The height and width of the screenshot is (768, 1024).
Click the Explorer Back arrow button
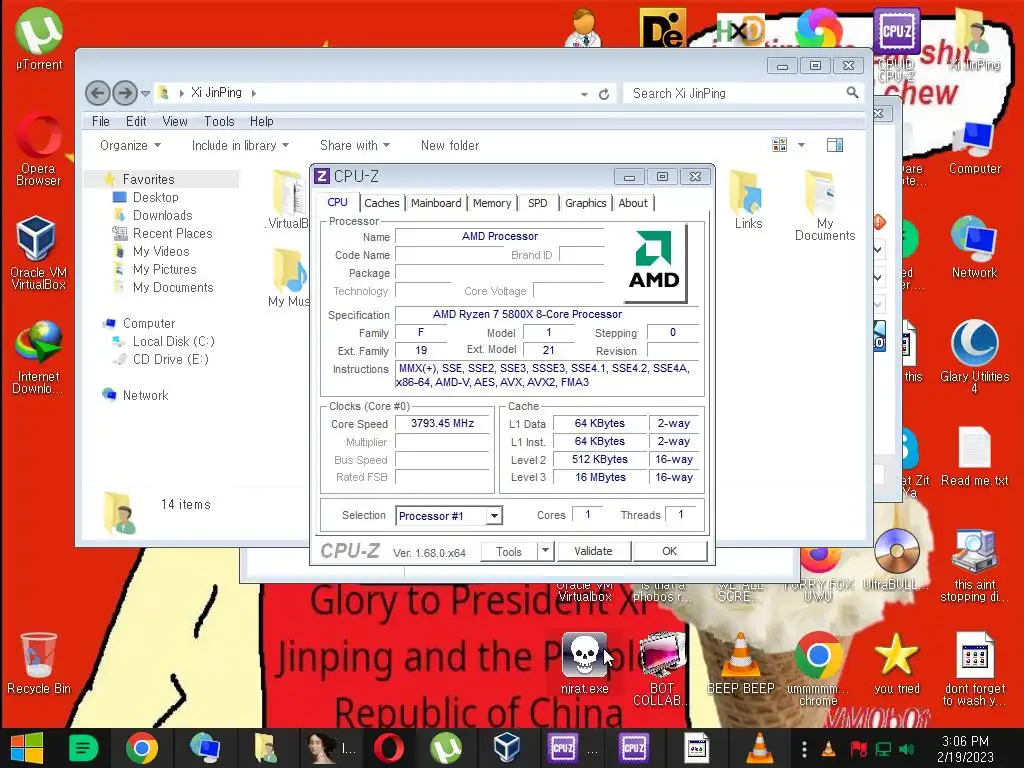coord(98,93)
